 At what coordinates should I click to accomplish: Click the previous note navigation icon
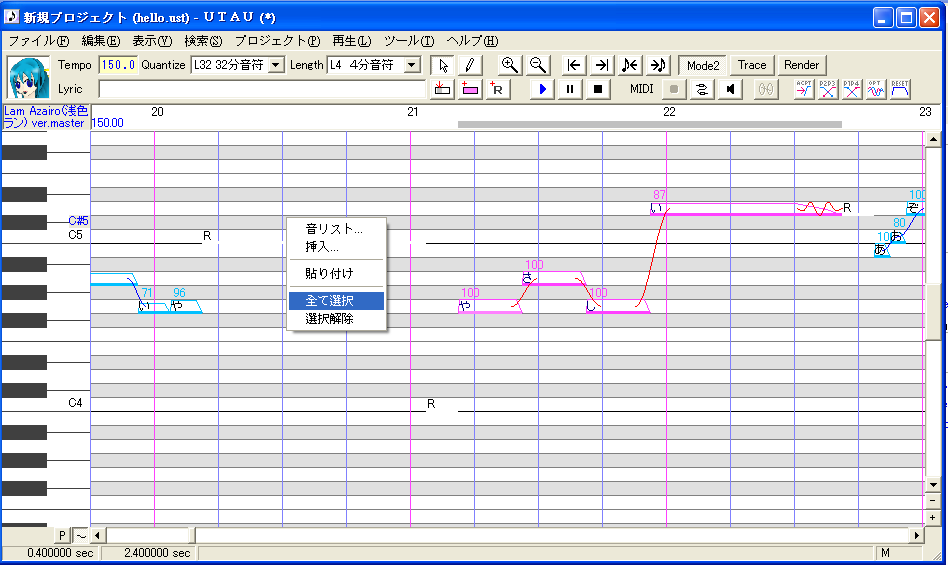click(x=629, y=65)
